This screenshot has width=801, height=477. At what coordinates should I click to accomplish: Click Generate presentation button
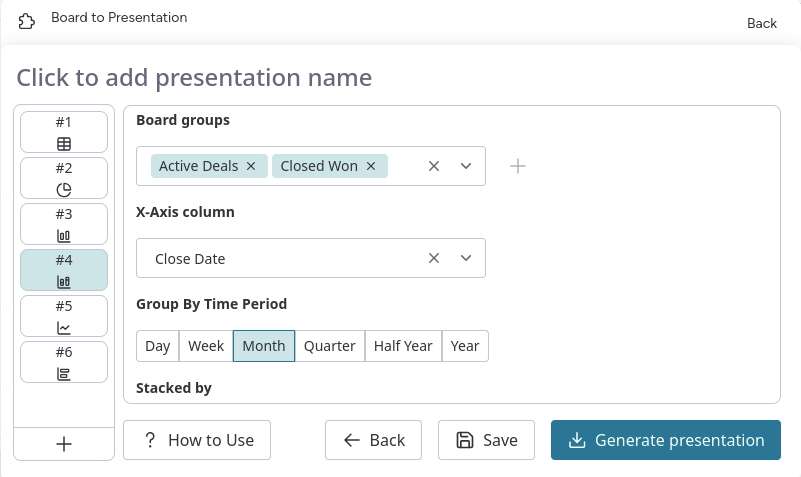(665, 440)
